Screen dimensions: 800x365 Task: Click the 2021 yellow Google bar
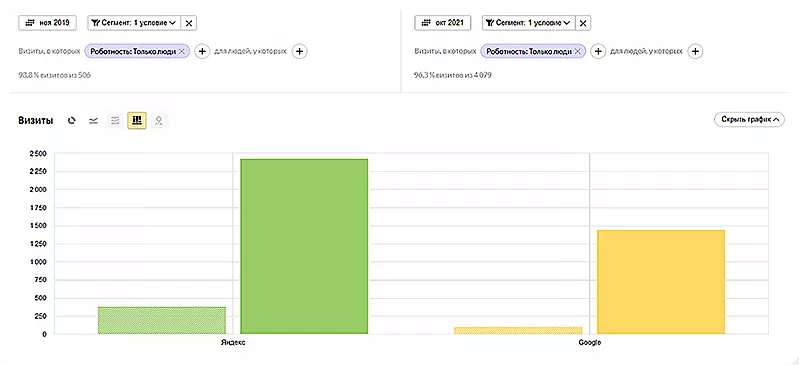(661, 282)
